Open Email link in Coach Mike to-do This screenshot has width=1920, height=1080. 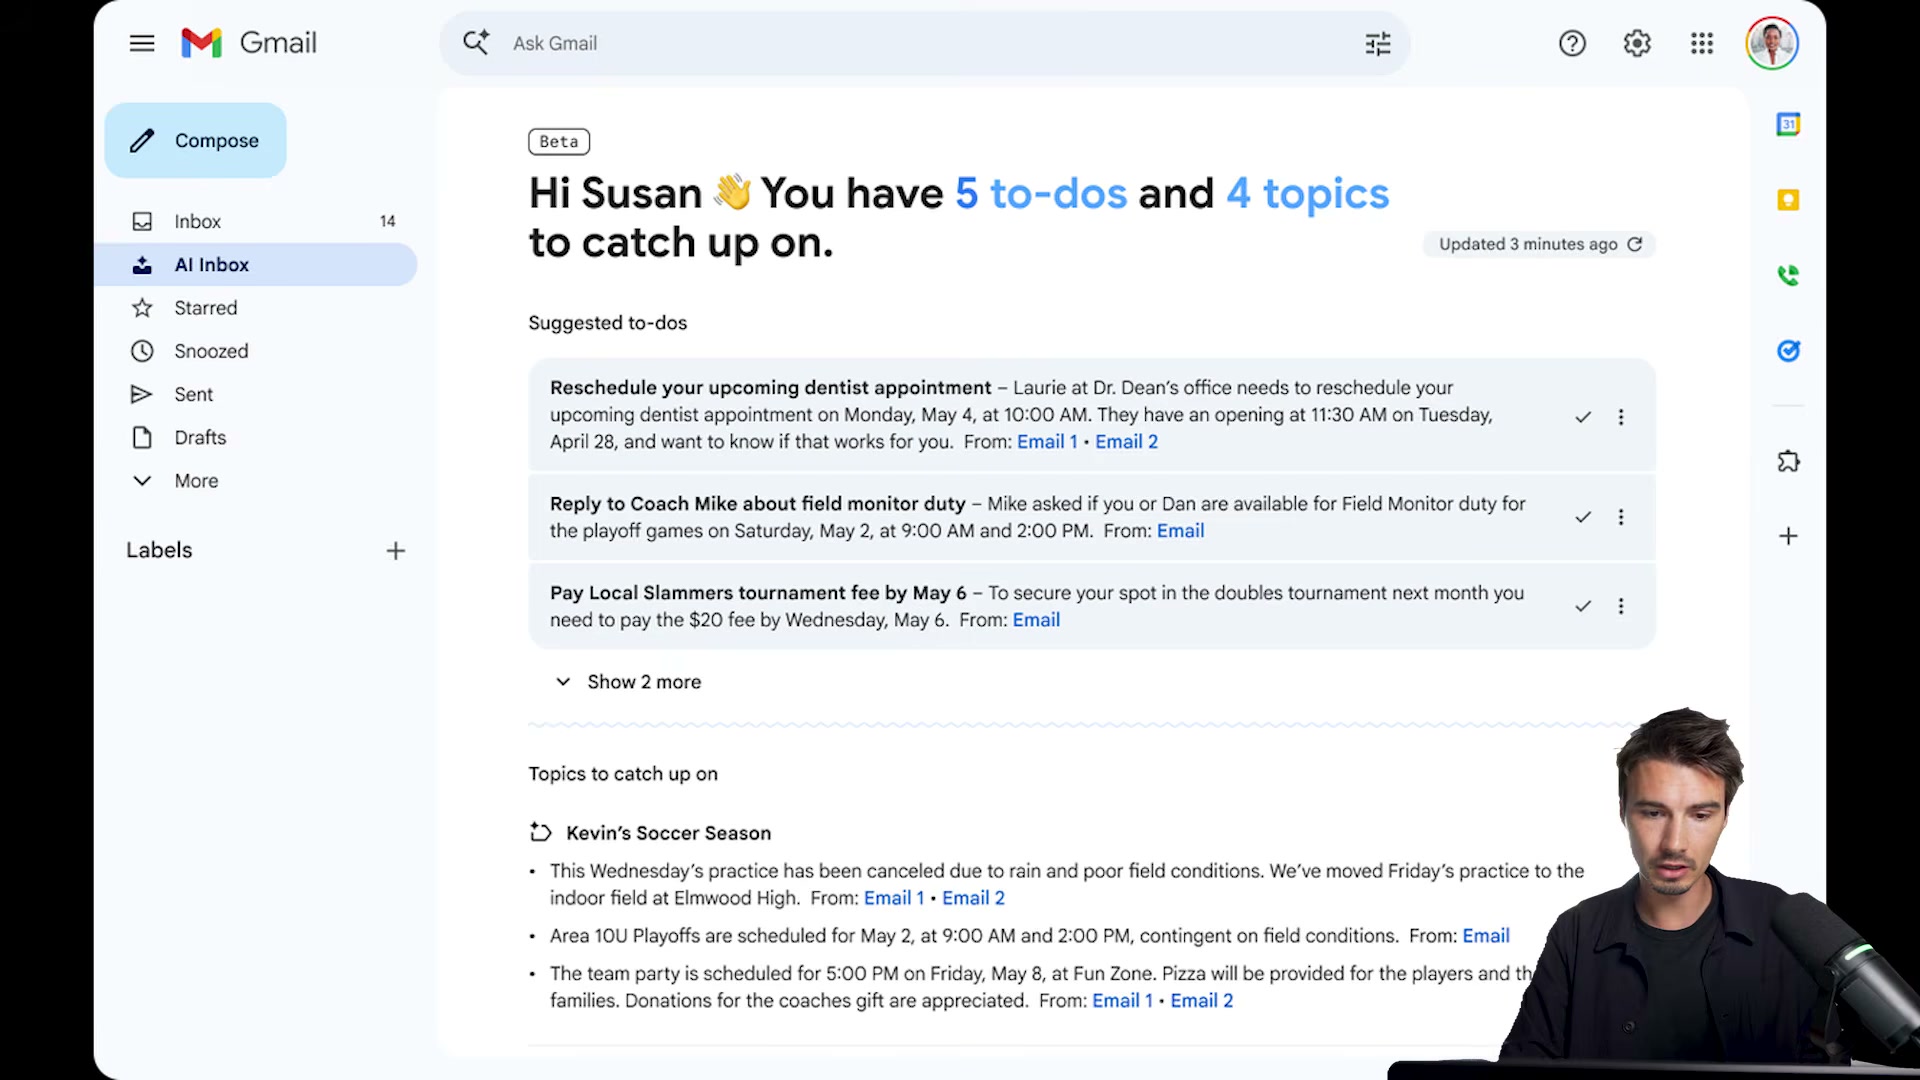pyautogui.click(x=1180, y=531)
